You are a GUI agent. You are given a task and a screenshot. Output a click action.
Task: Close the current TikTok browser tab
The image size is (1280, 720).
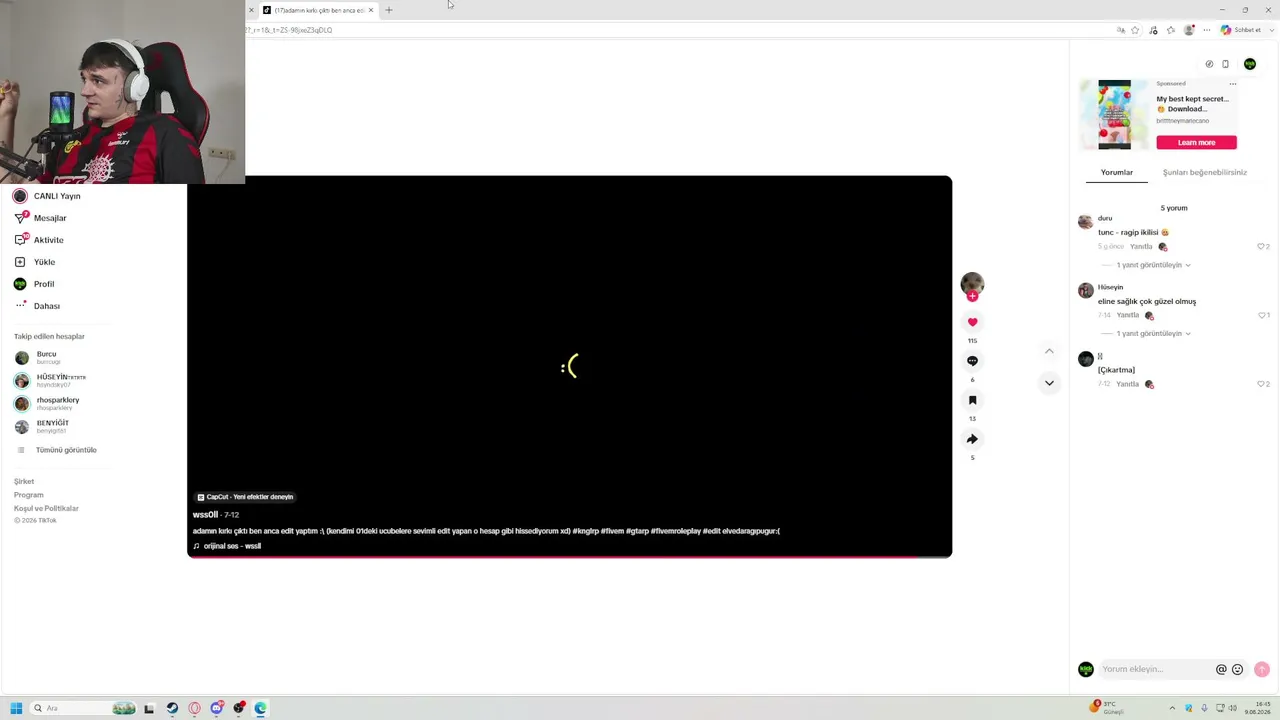(x=371, y=10)
